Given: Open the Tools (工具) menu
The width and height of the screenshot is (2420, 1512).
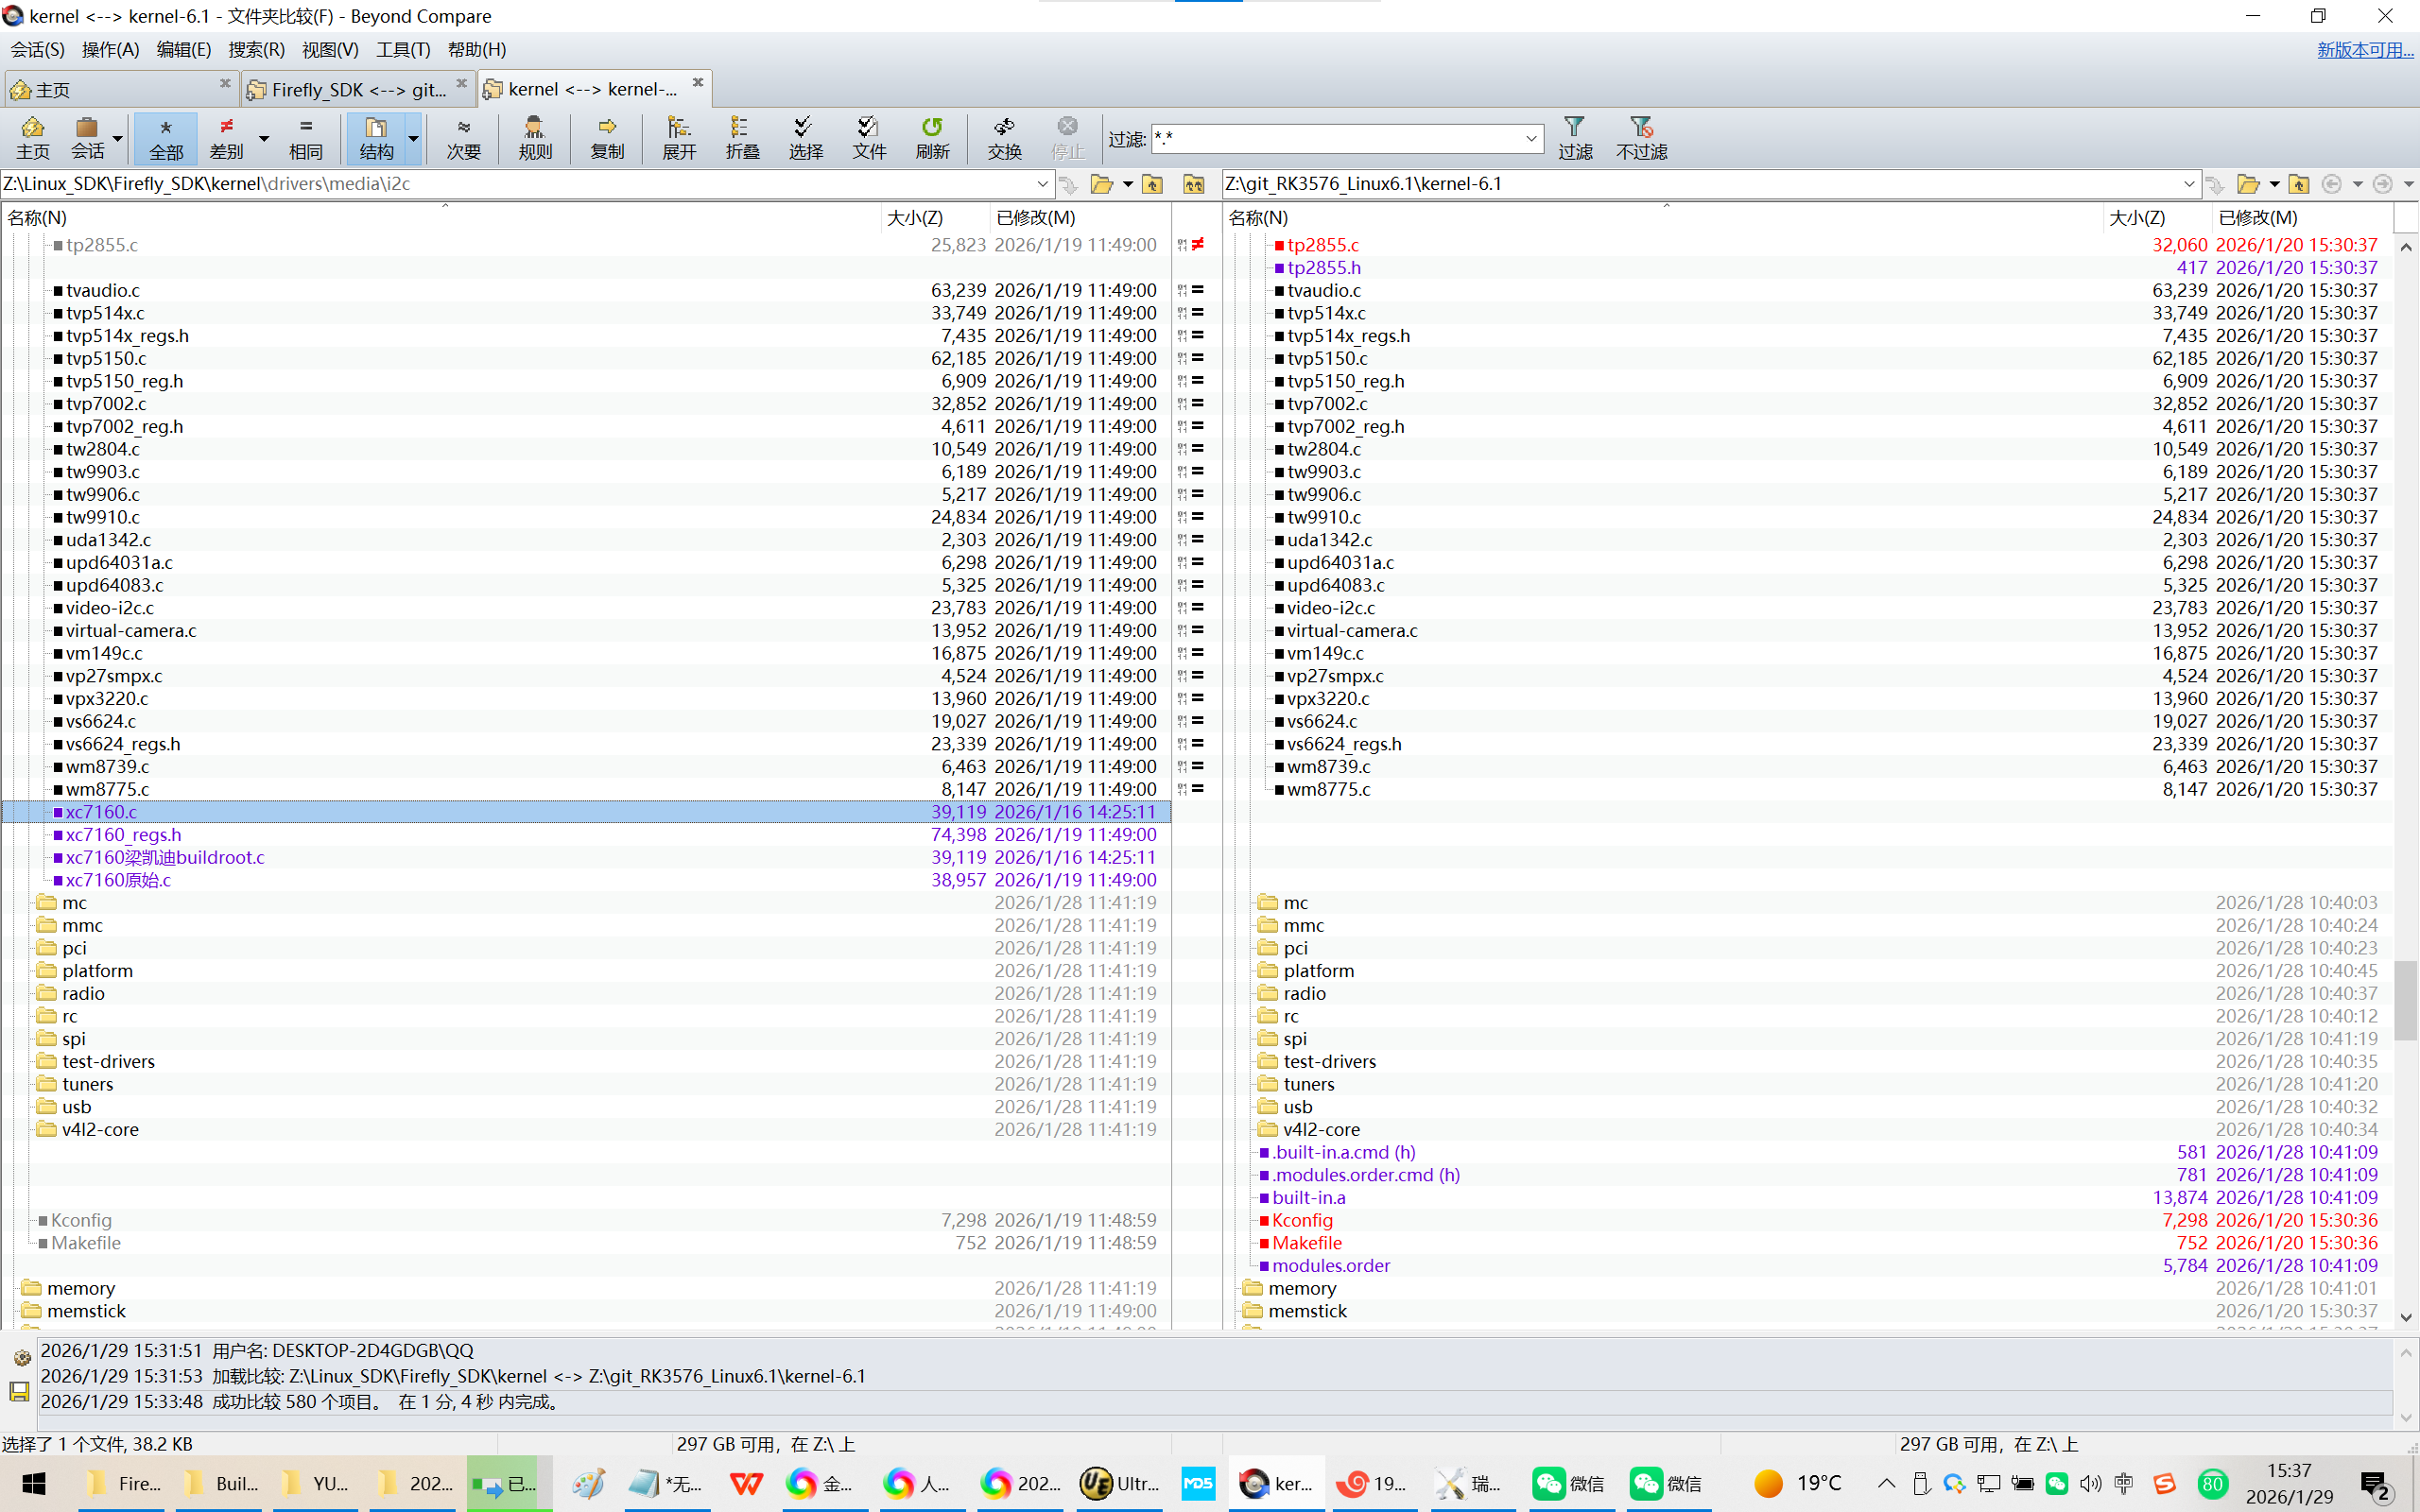Looking at the screenshot, I should [402, 49].
